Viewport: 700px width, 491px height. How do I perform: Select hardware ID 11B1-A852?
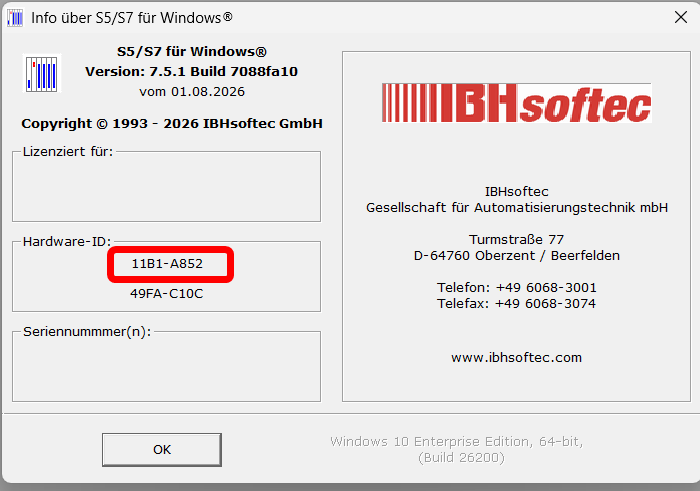tap(167, 264)
